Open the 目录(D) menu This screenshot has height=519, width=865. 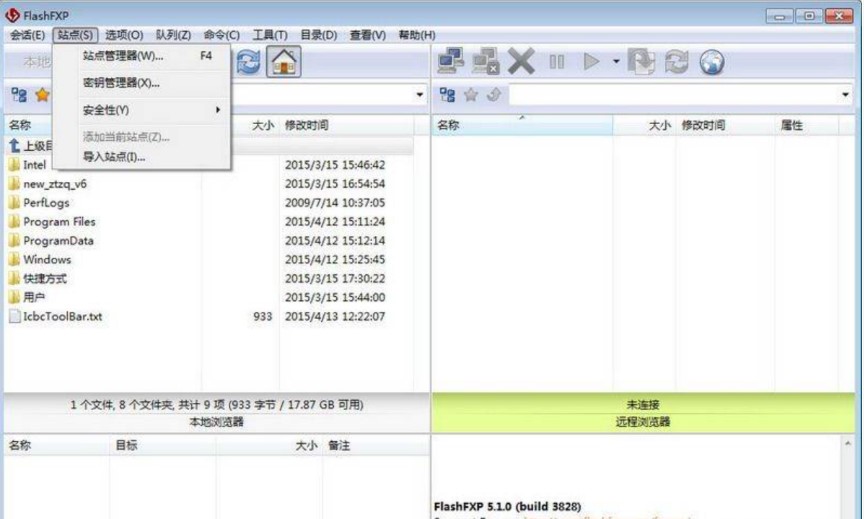(318, 35)
